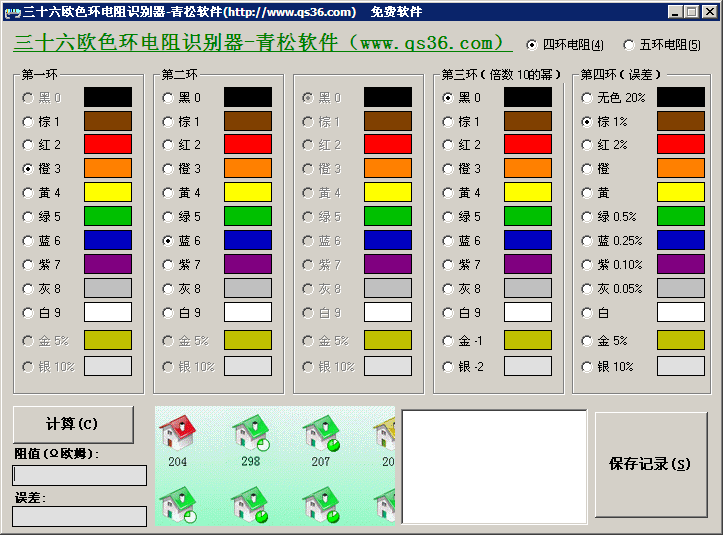The width and height of the screenshot is (723, 535).
Task: Select 银 -2 multiplier in the third ring group
Action: coord(463,367)
